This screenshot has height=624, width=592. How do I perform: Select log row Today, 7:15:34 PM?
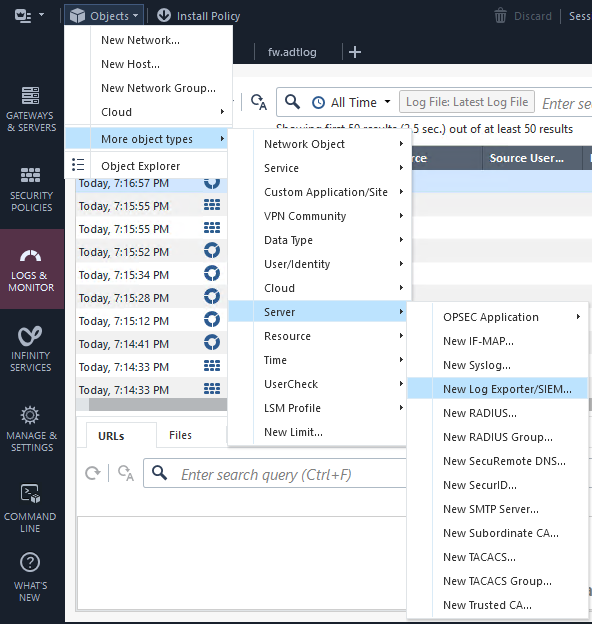(x=151, y=275)
